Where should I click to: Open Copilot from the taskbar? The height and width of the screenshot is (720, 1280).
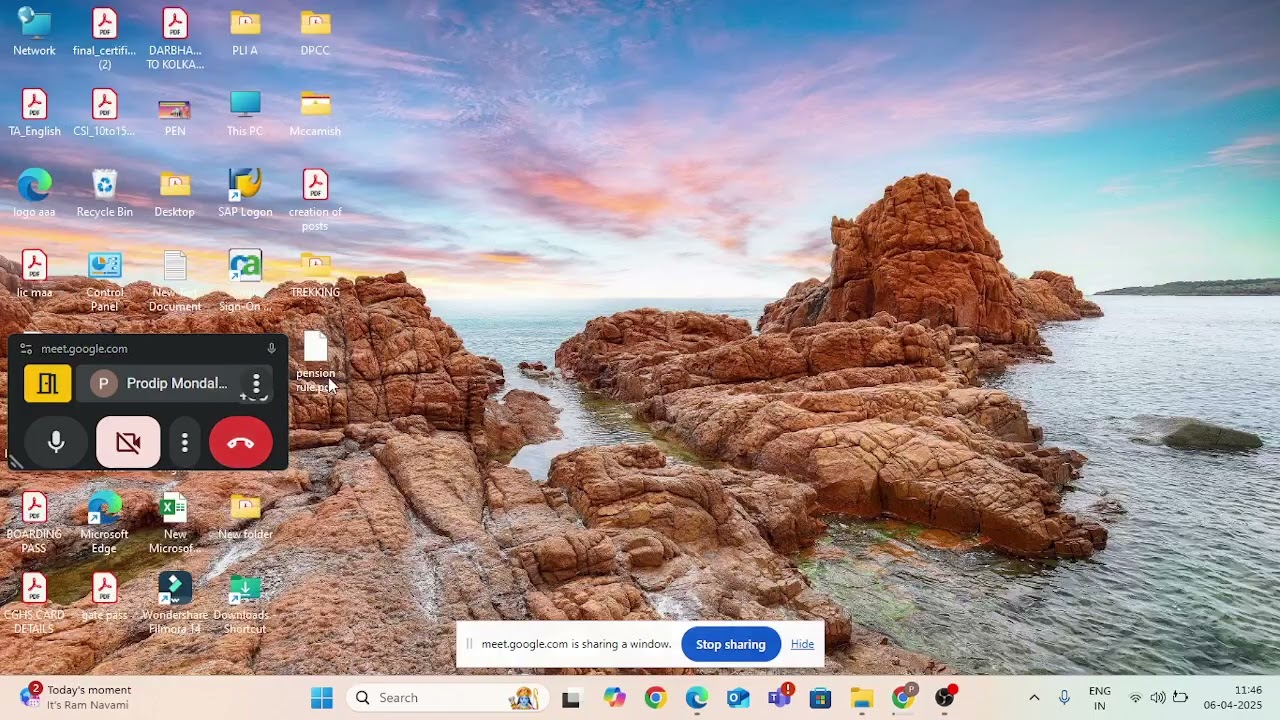[614, 698]
